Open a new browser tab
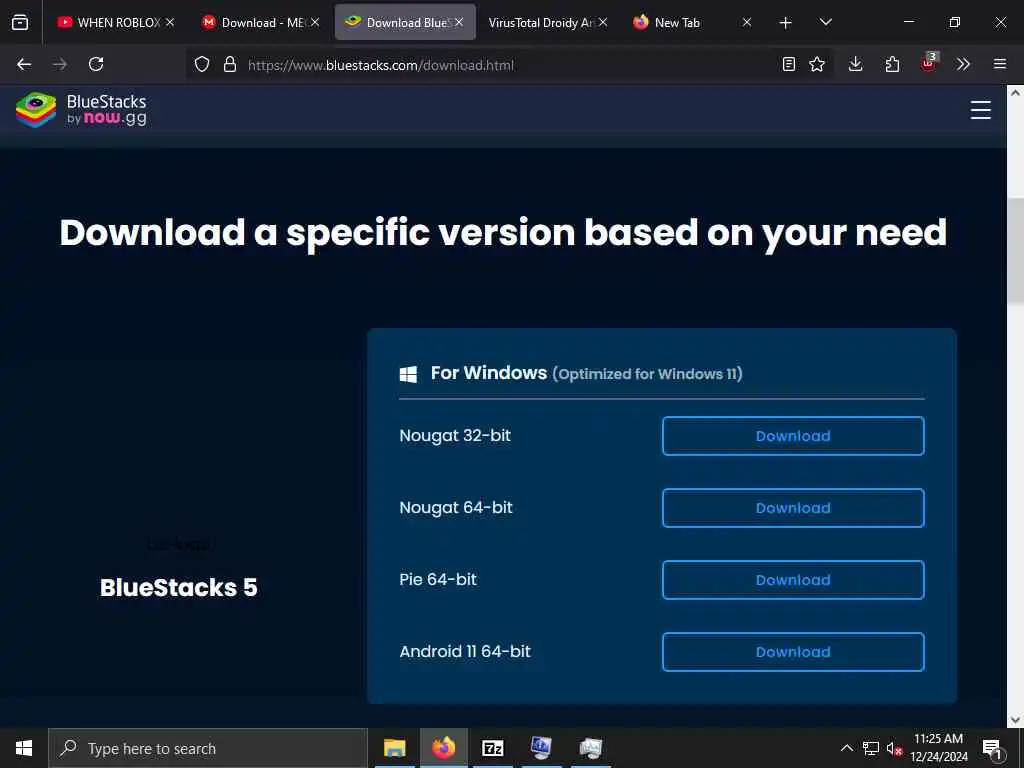 pos(786,23)
